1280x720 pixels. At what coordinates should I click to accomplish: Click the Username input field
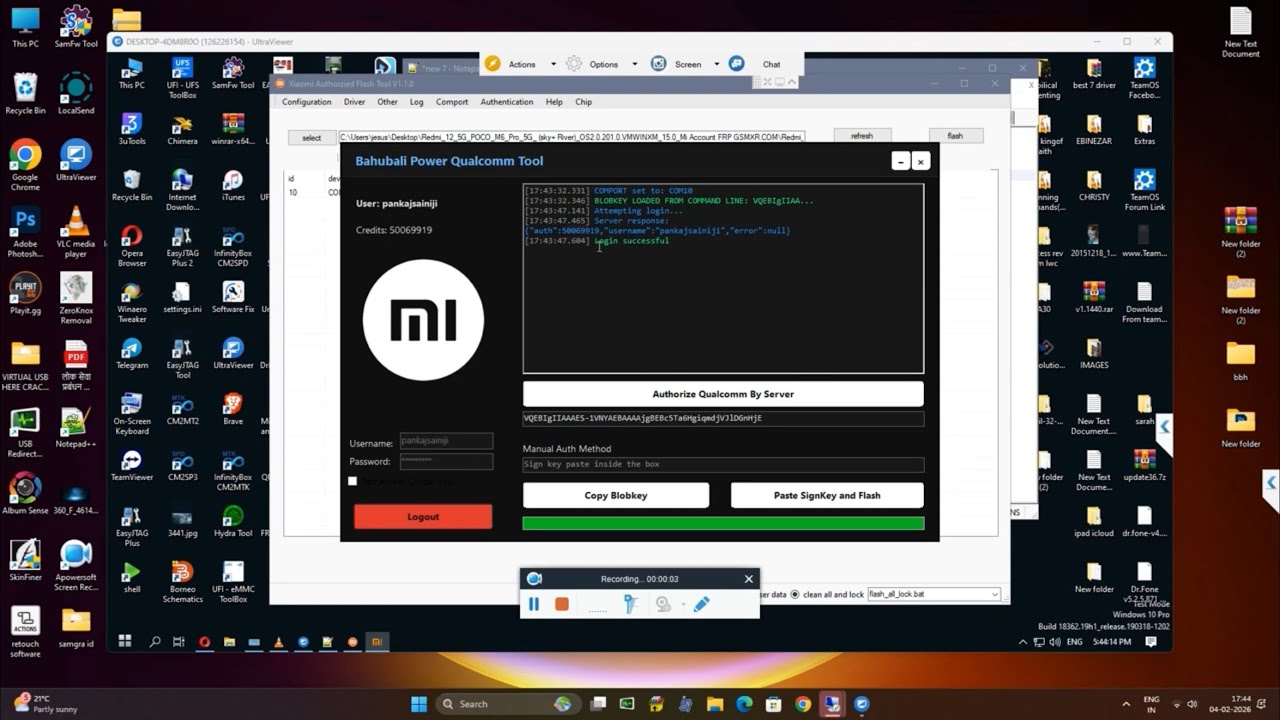(x=446, y=441)
